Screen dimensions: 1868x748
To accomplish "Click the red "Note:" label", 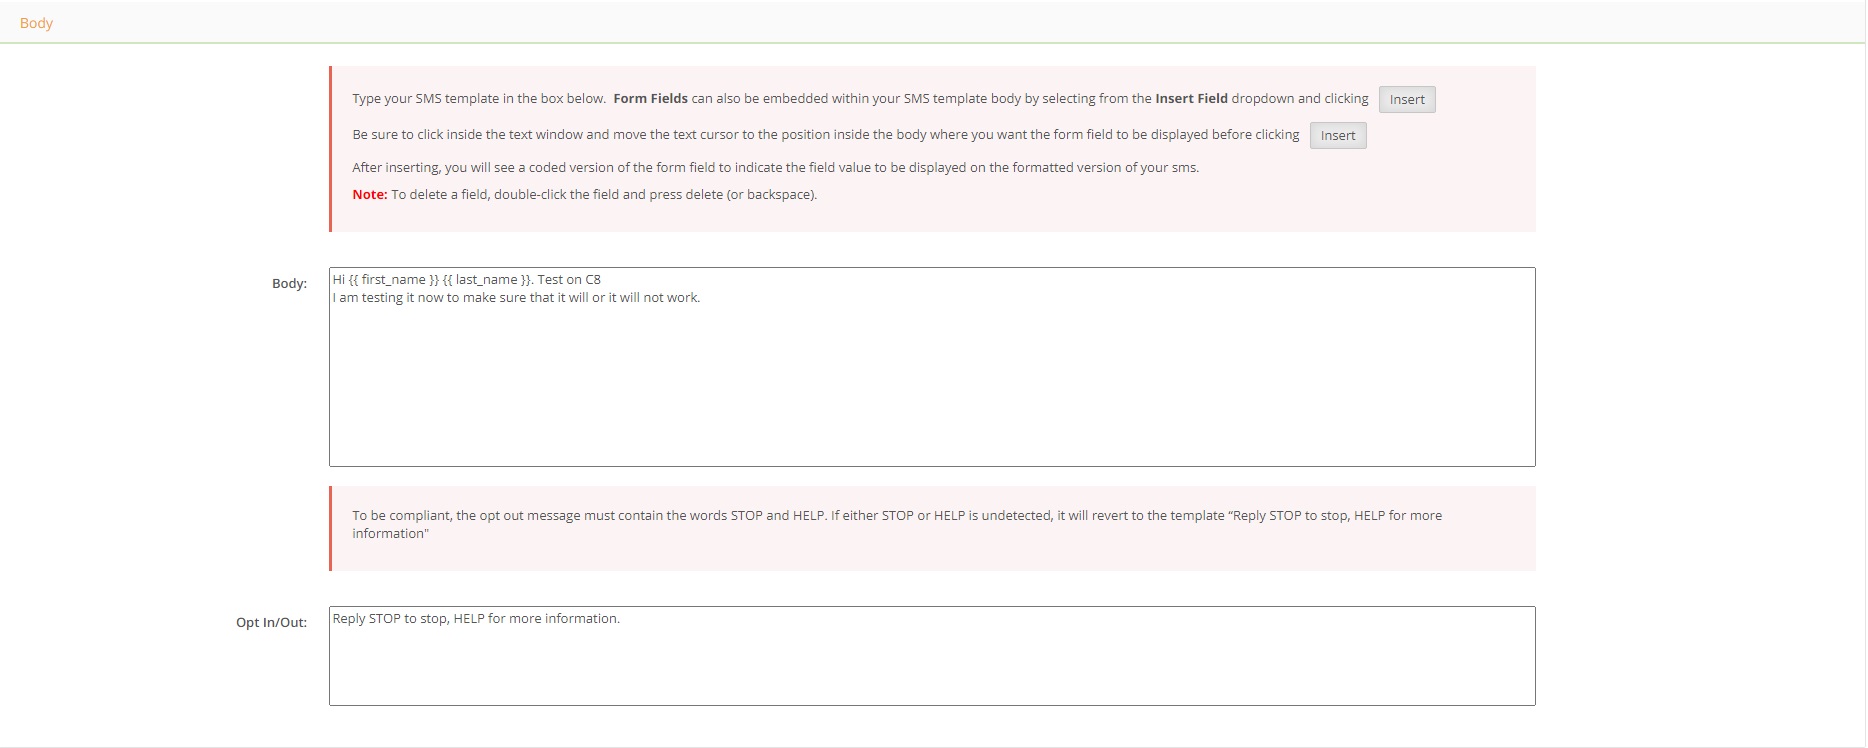I will [369, 195].
